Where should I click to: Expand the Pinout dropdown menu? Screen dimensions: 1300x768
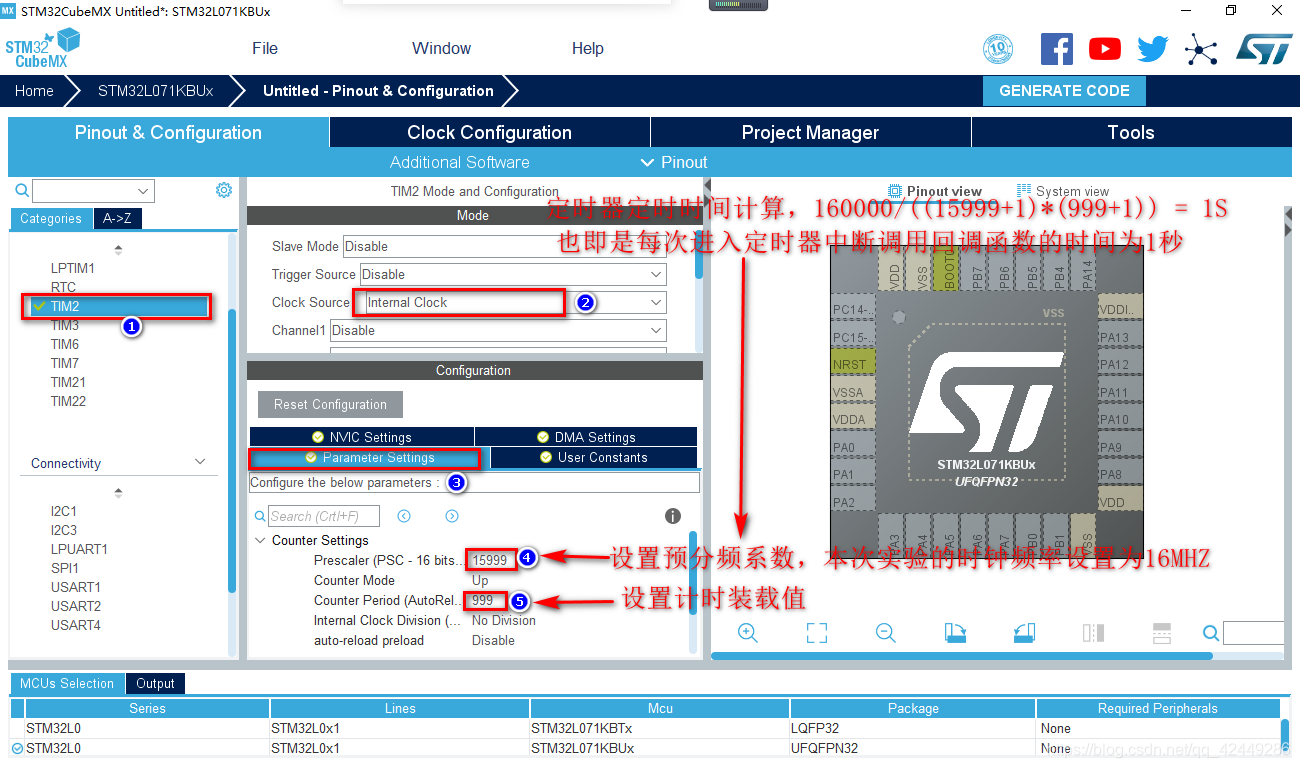click(673, 162)
